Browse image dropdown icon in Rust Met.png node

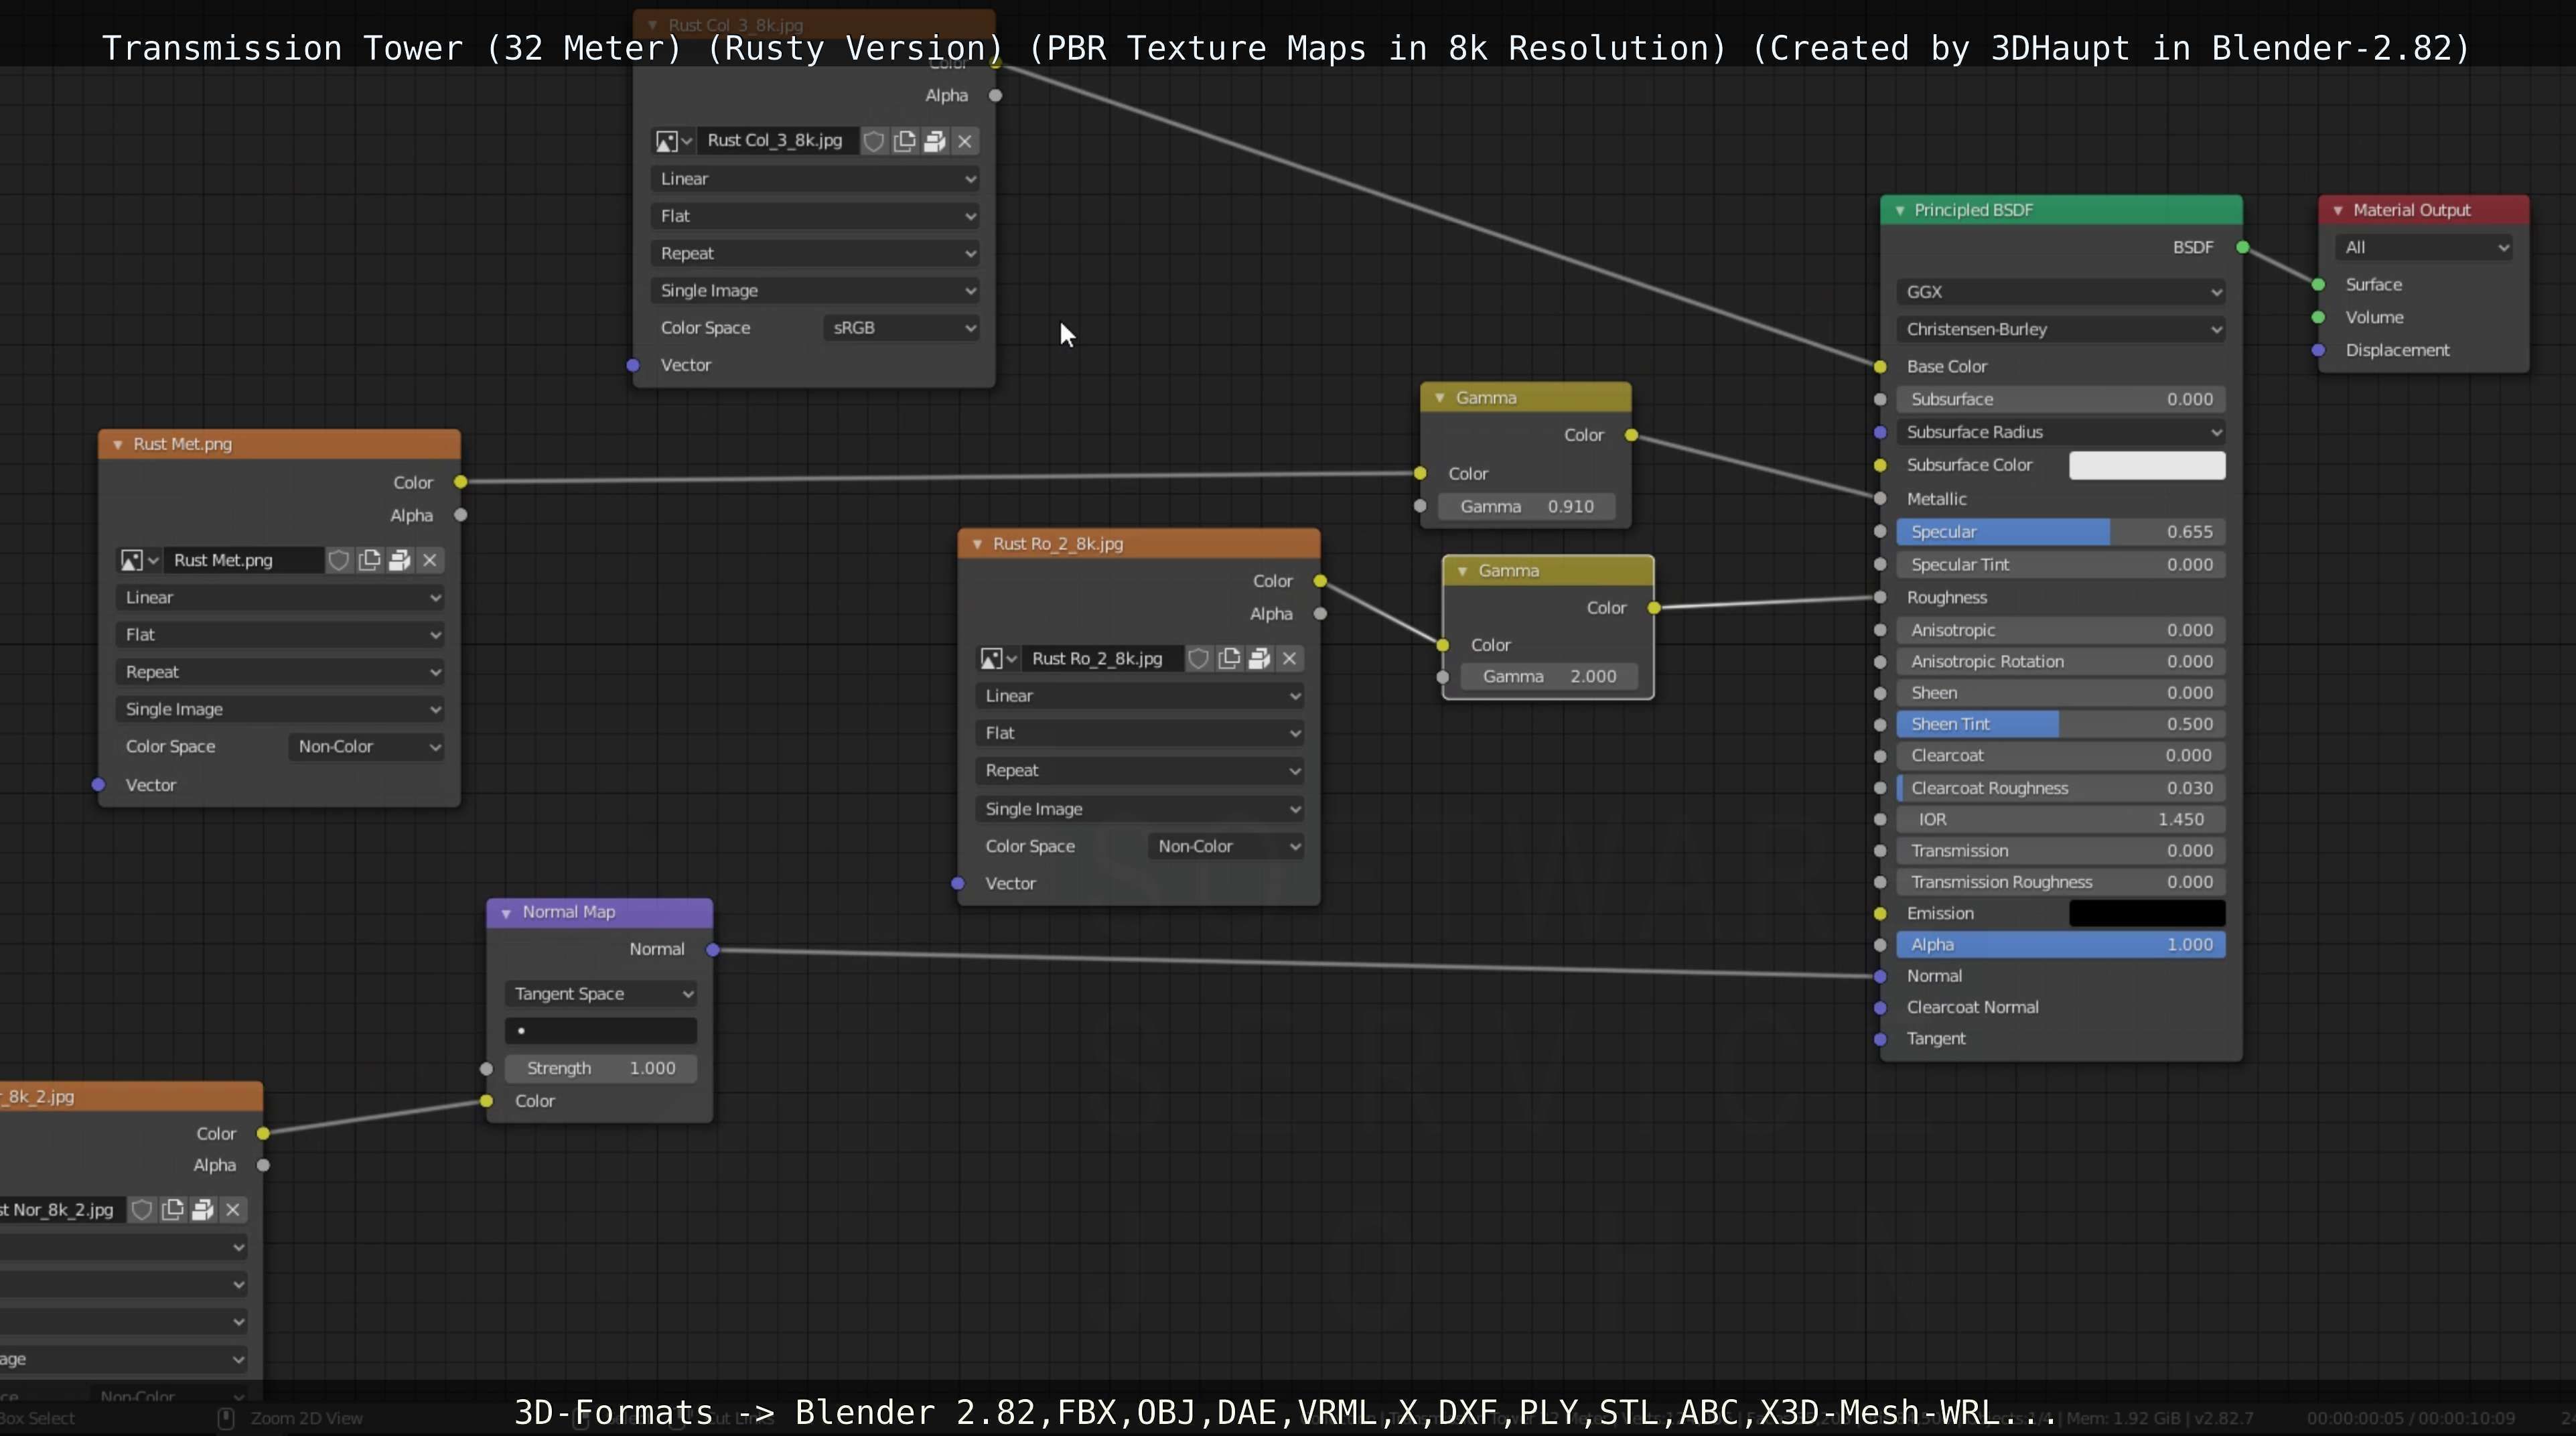[x=139, y=560]
